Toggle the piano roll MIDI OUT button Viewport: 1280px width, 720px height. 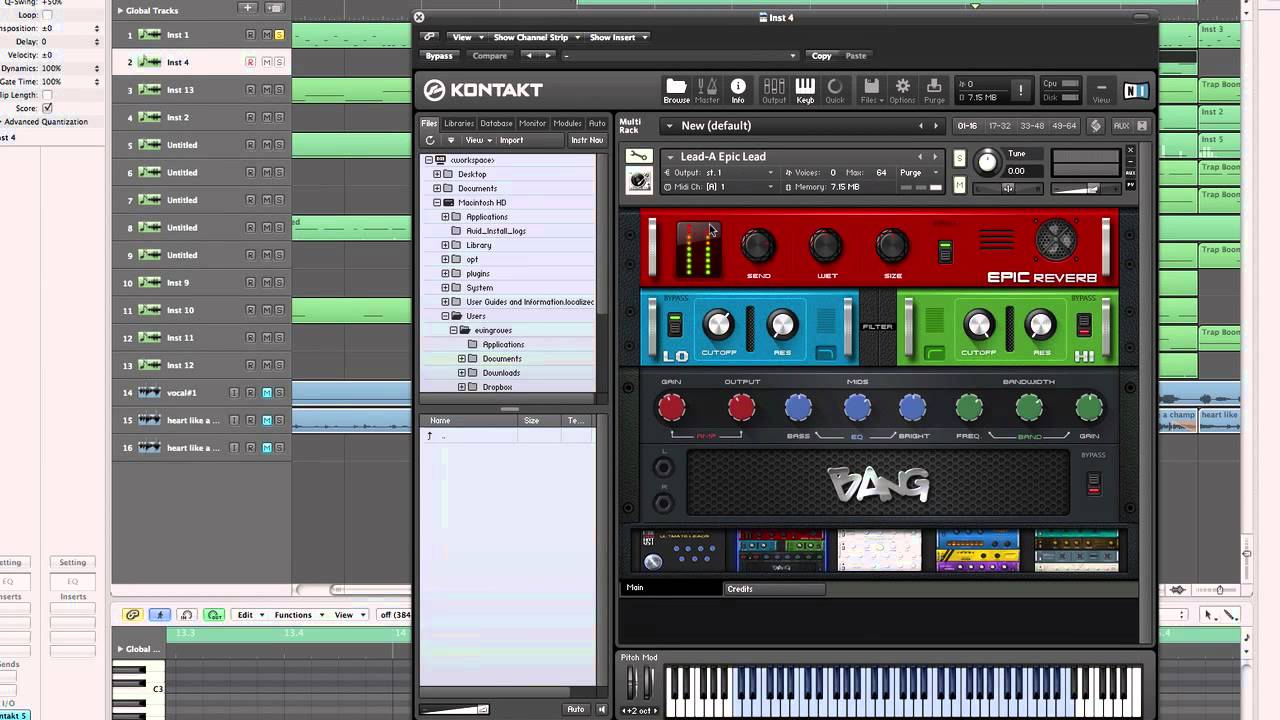pos(214,615)
